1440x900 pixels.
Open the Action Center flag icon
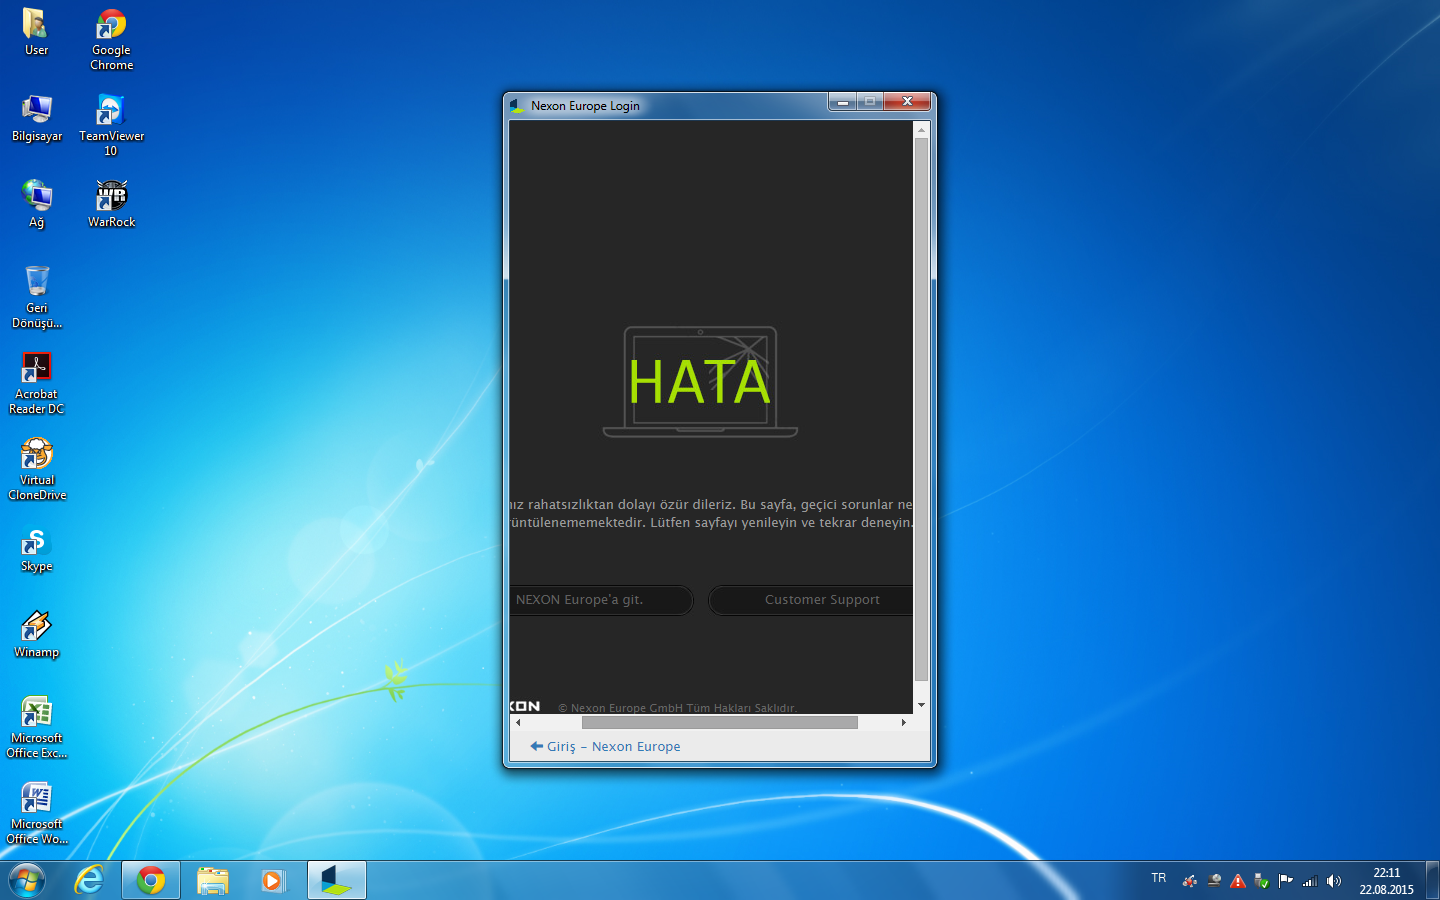(x=1286, y=881)
